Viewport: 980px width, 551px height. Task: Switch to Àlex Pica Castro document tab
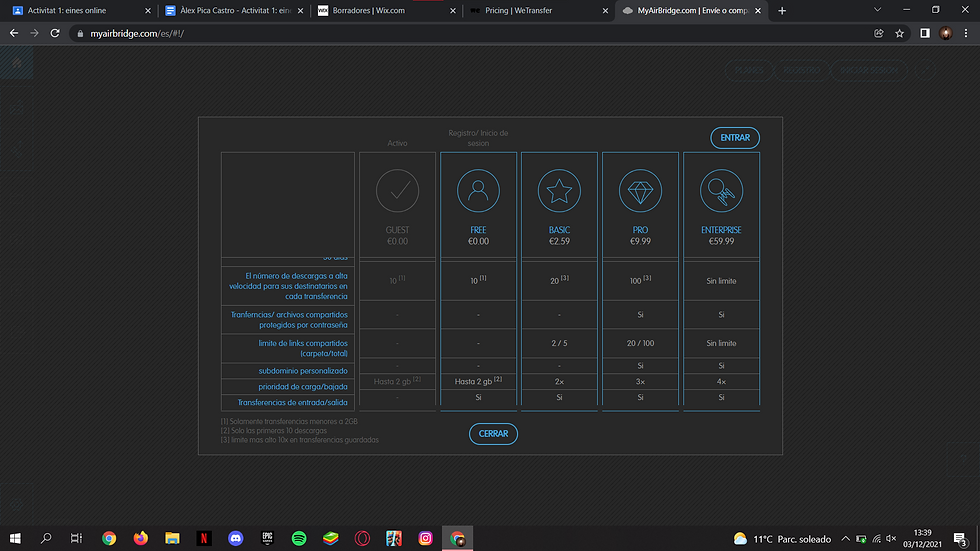234,11
